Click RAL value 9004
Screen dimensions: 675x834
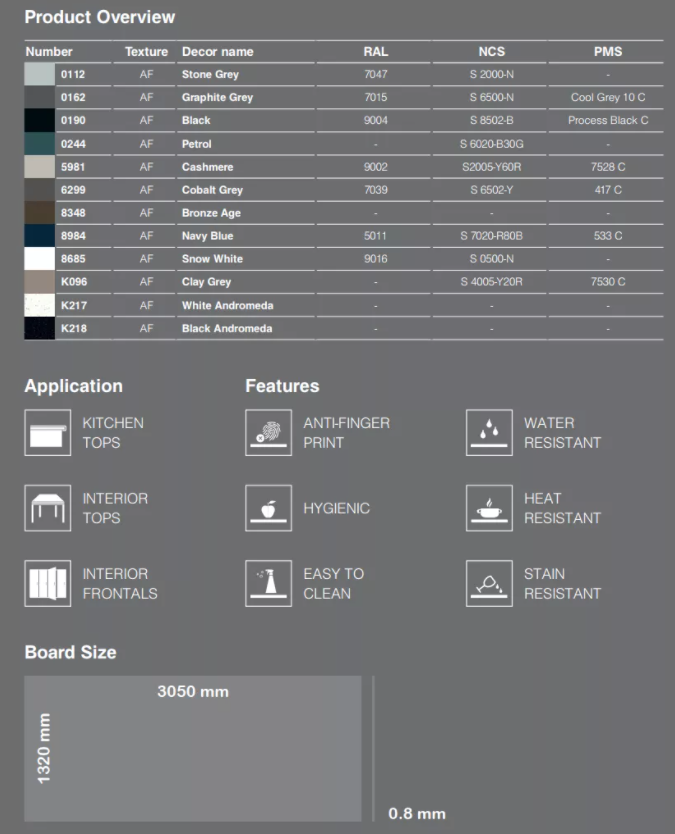(376, 120)
